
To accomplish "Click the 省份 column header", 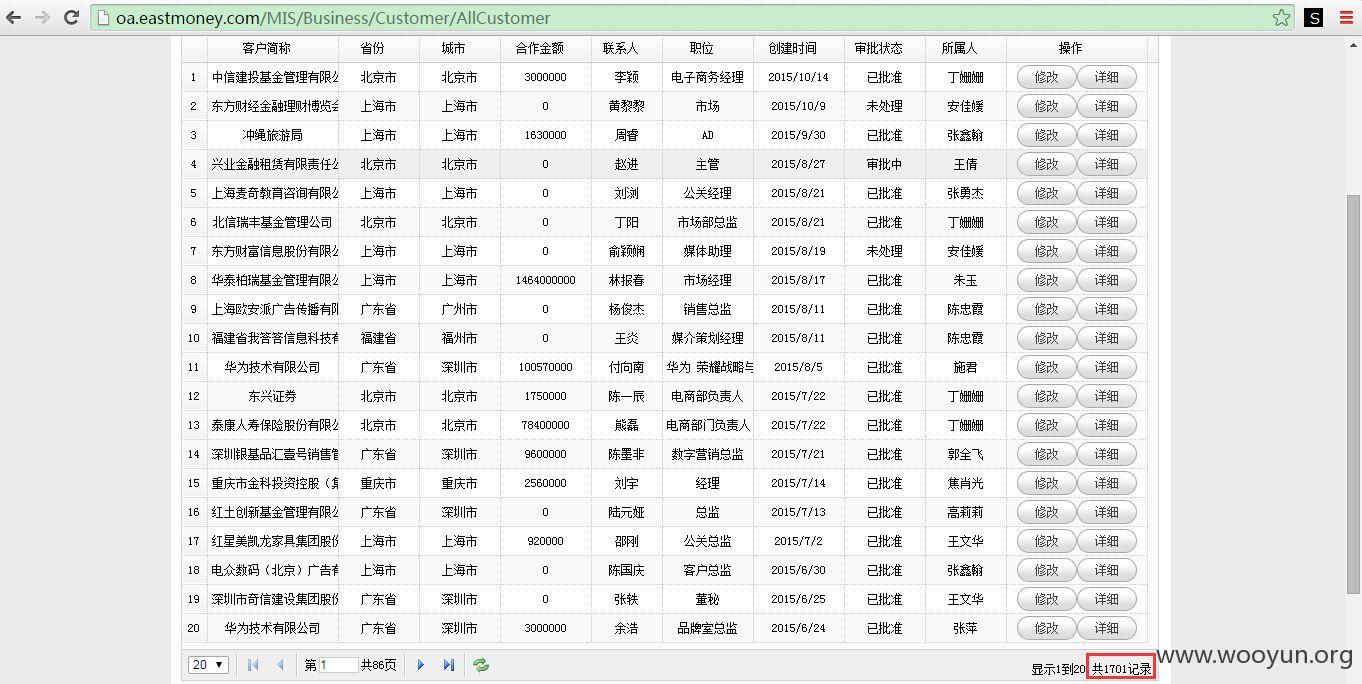I will pyautogui.click(x=372, y=48).
